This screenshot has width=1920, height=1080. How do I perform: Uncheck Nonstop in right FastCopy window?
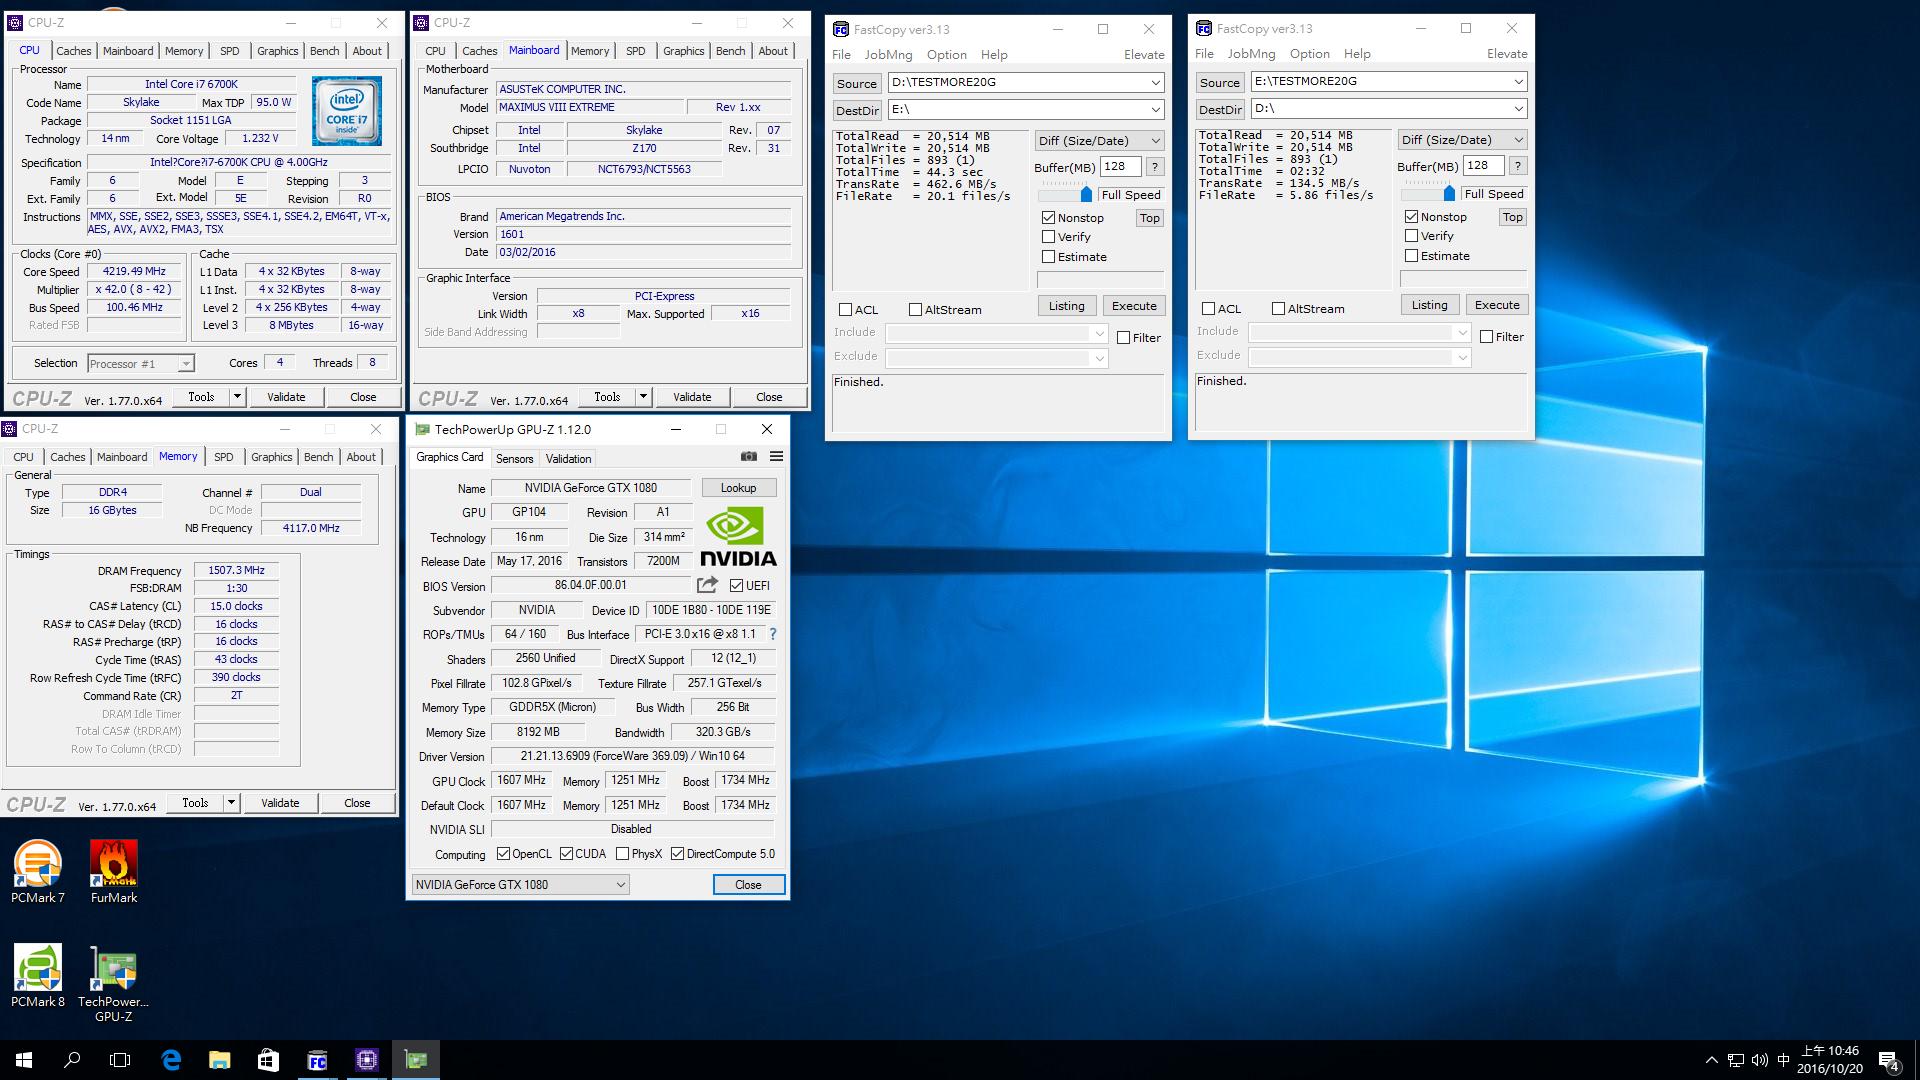[x=1412, y=217]
